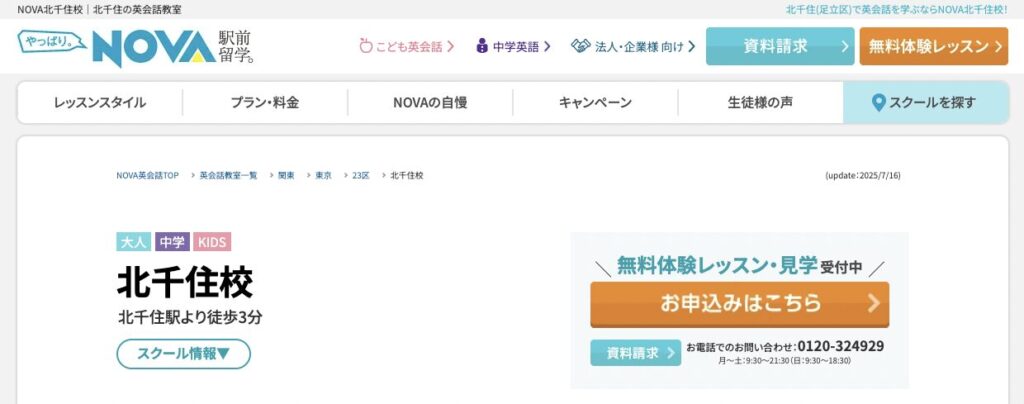Click the やっぱり speech bubble icon
The width and height of the screenshot is (1024, 404).
pyautogui.click(x=52, y=41)
